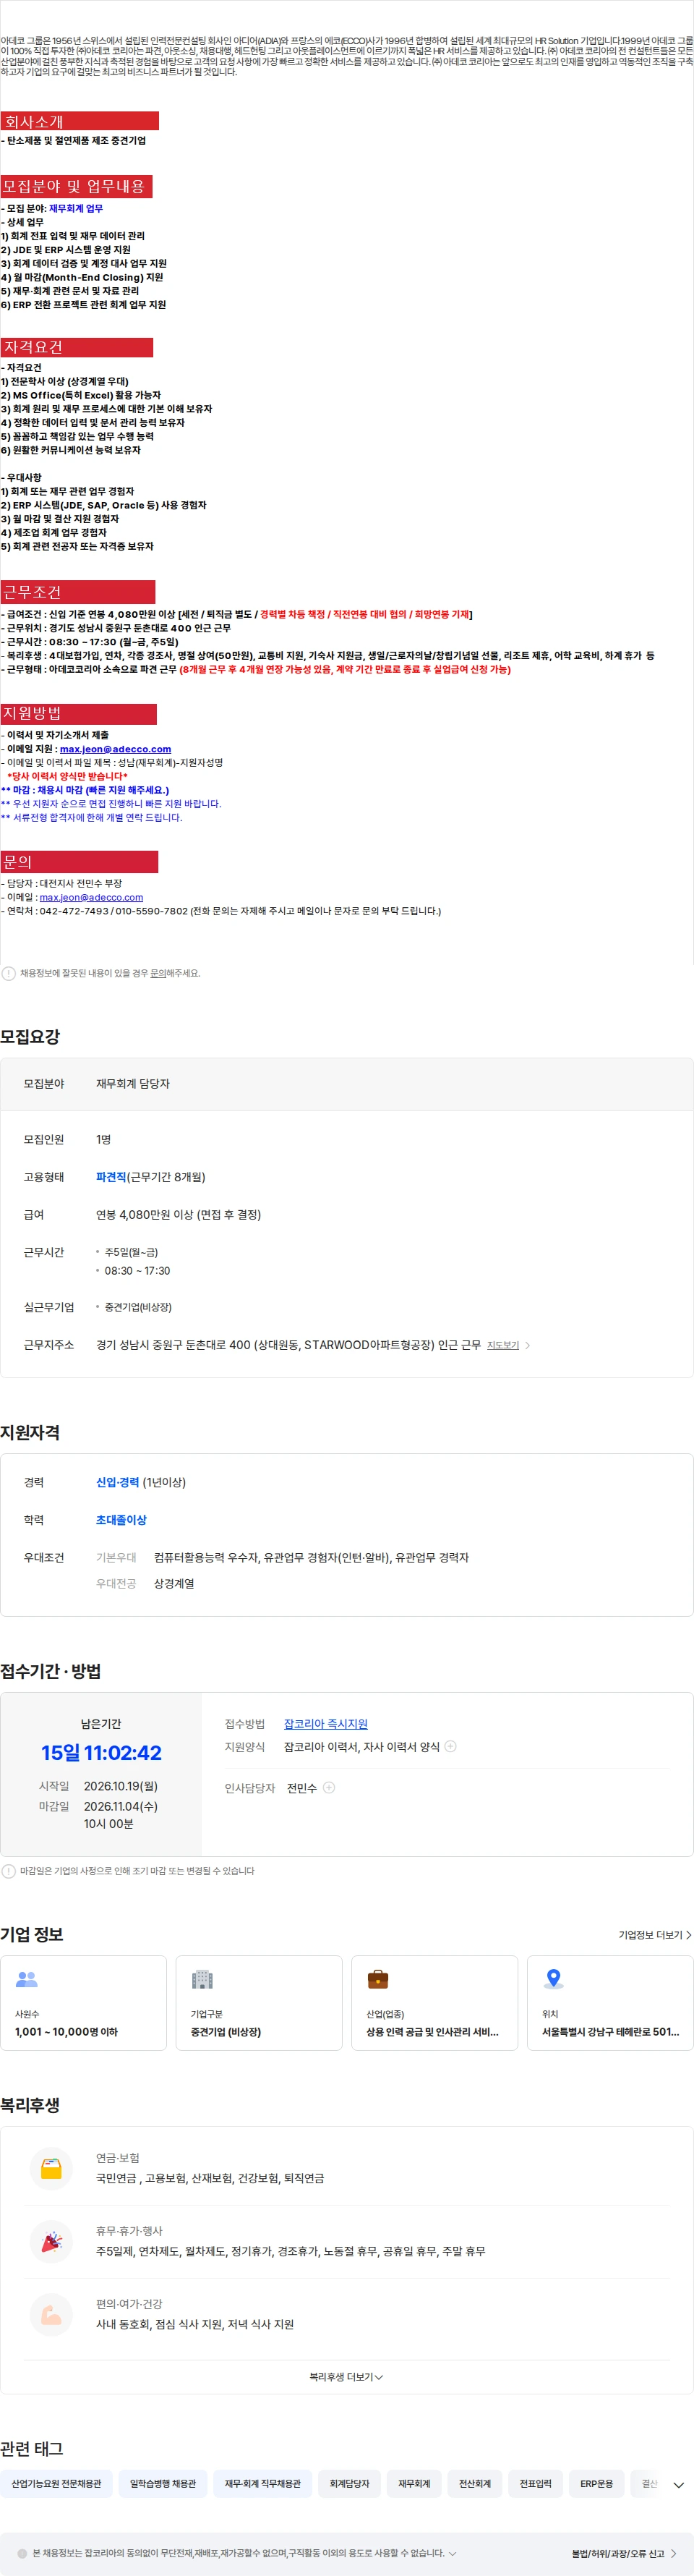Expand 복리후생 더보기
The width and height of the screenshot is (694, 2576).
[x=346, y=2377]
